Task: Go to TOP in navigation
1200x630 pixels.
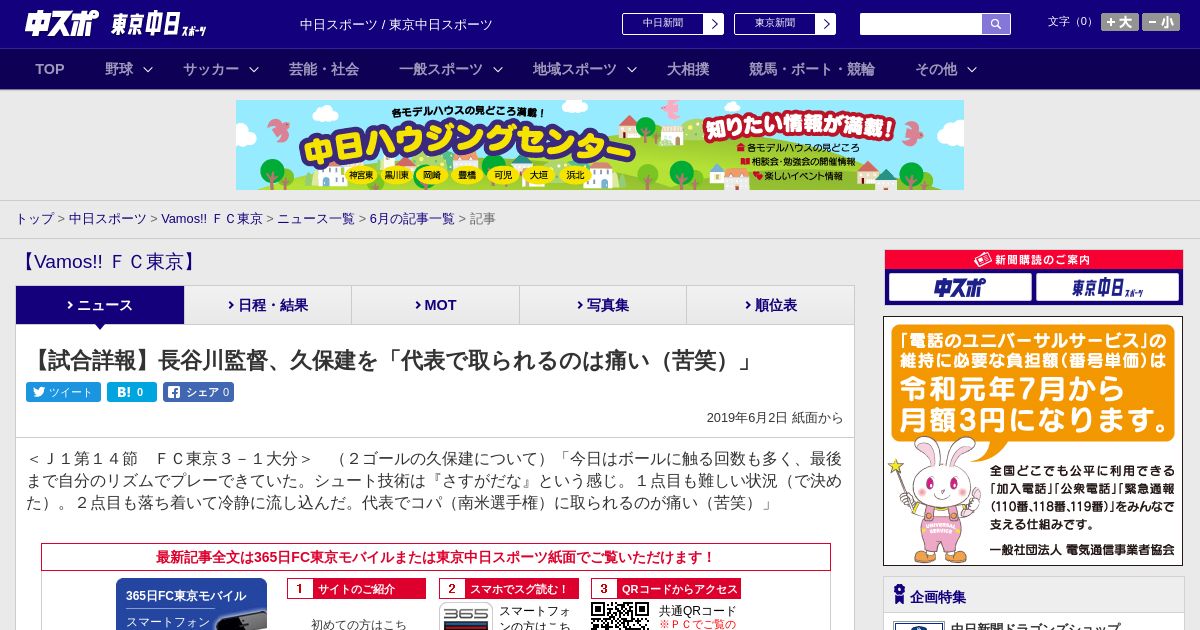Action: click(50, 69)
